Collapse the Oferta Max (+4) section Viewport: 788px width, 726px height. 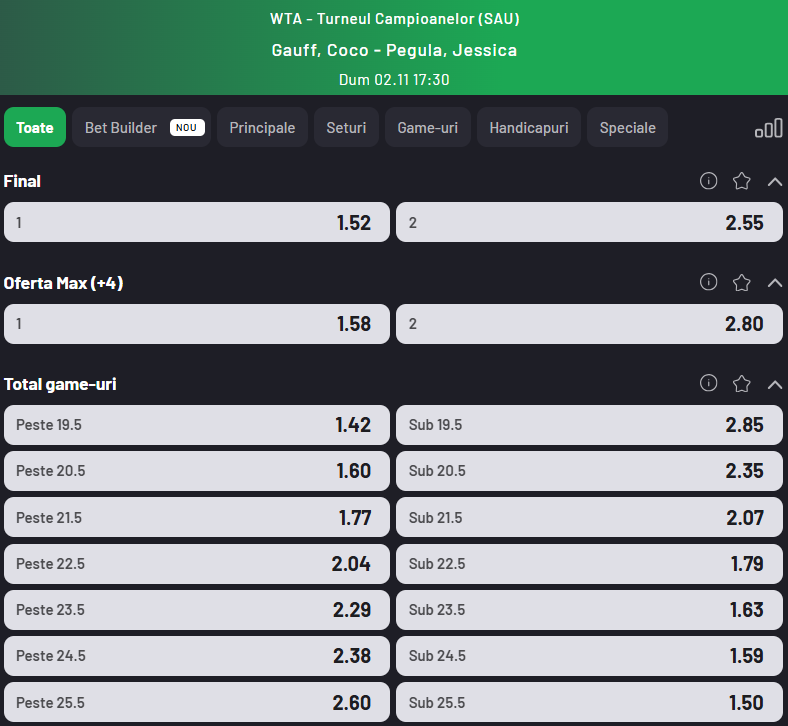pos(774,282)
